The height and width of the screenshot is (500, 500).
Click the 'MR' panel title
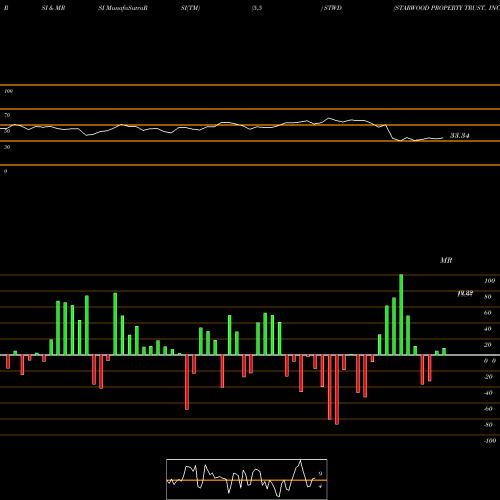[446, 260]
